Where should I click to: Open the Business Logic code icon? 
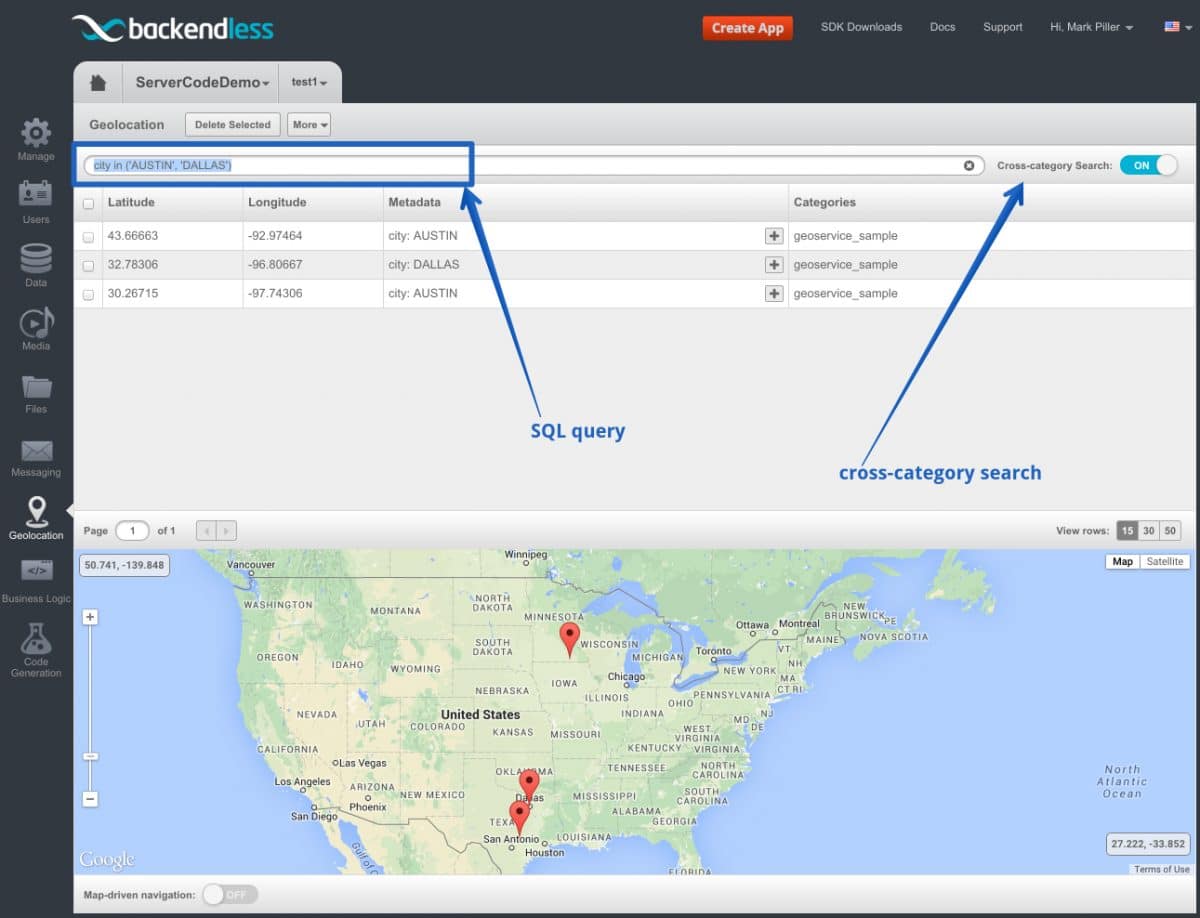coord(36,571)
